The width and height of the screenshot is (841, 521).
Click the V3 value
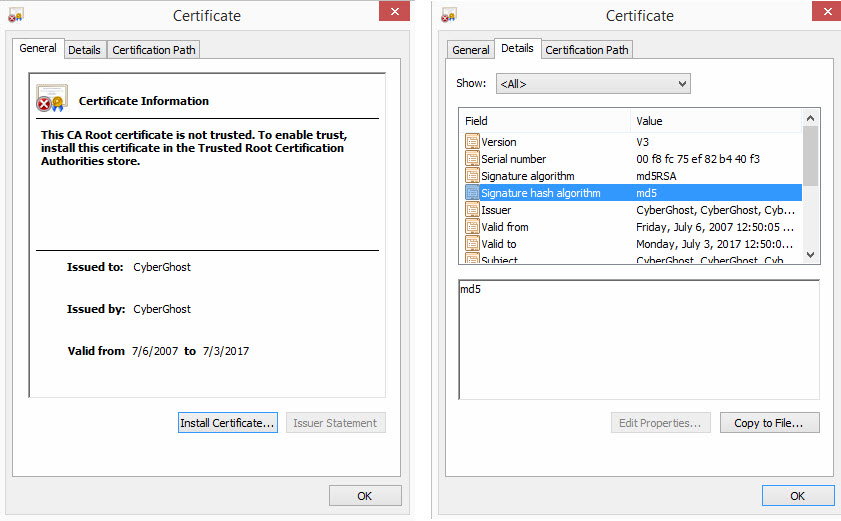pyautogui.click(x=643, y=142)
